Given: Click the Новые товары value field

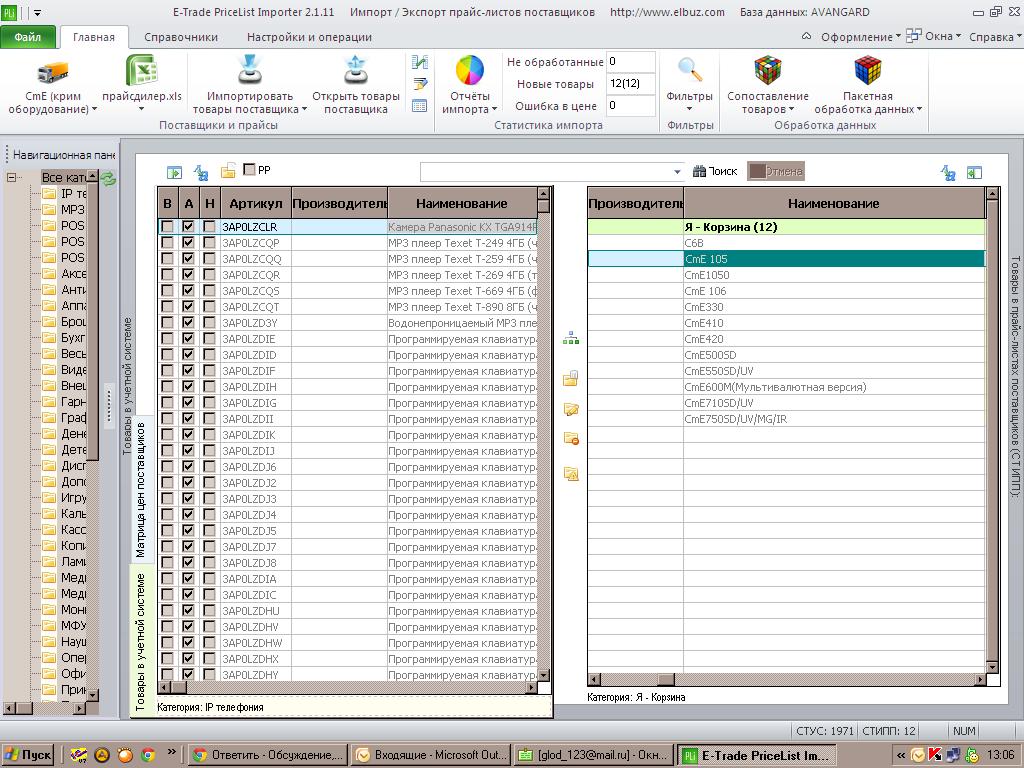Looking at the screenshot, I should (630, 84).
